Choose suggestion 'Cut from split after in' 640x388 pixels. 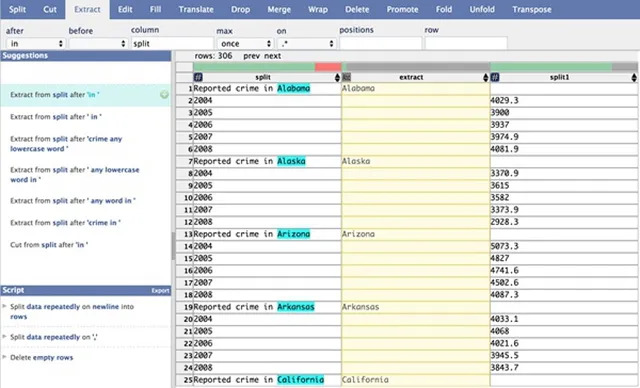(49, 245)
